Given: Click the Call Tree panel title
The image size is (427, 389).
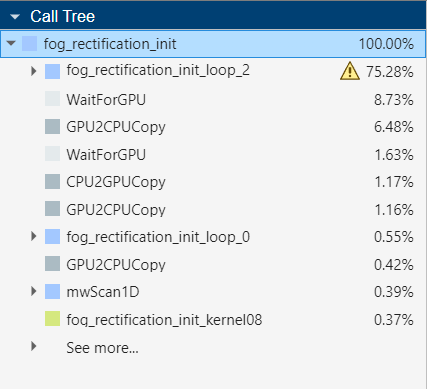Looking at the screenshot, I should click(62, 16).
